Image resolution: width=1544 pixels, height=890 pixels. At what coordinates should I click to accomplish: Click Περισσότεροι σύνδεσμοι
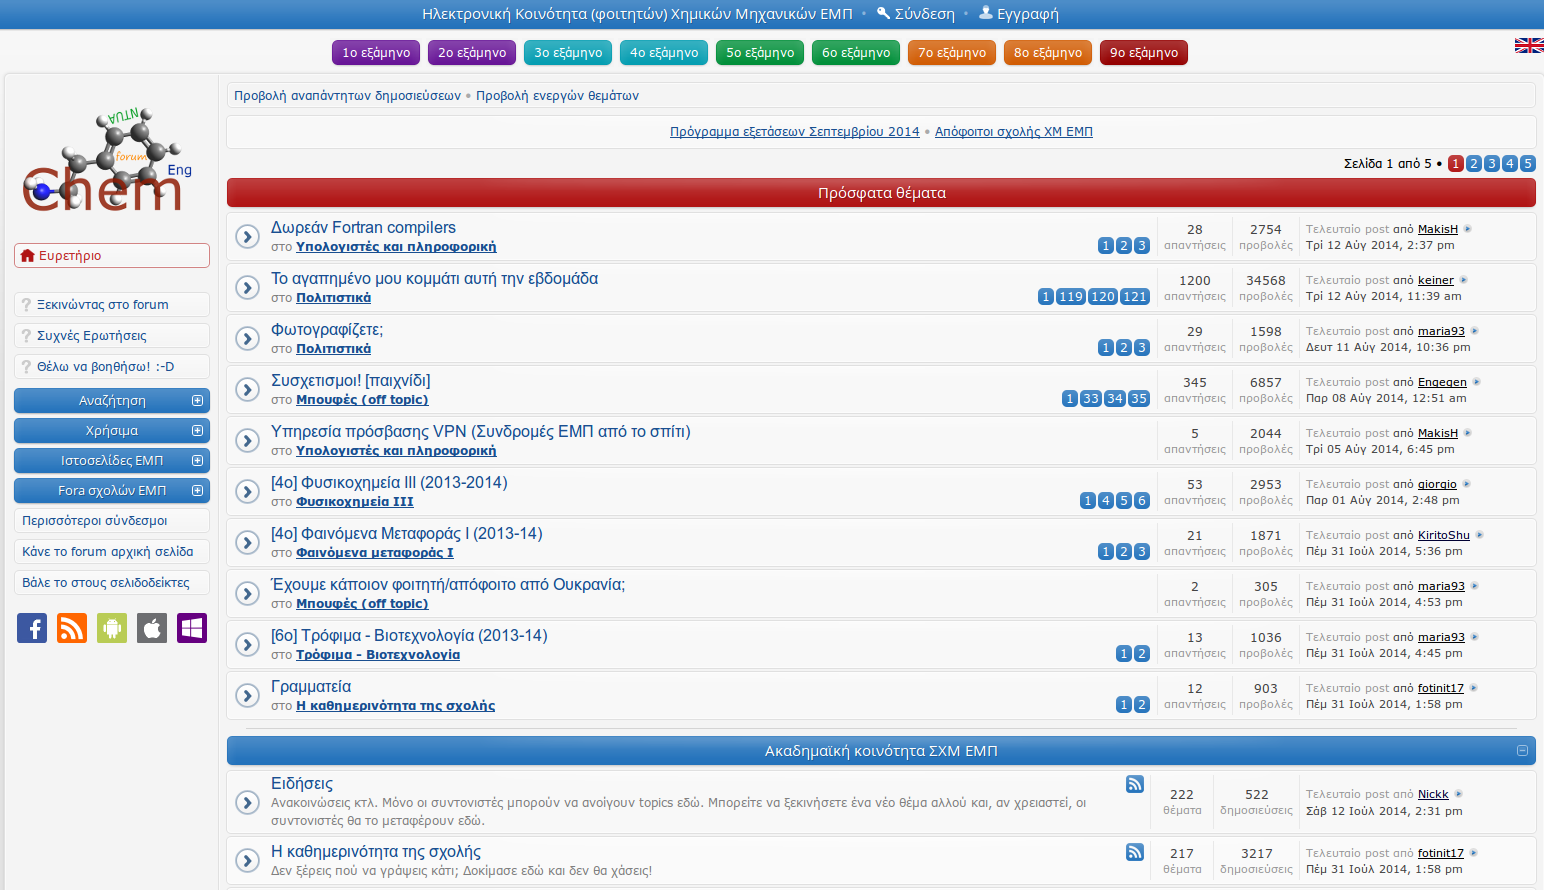point(112,520)
